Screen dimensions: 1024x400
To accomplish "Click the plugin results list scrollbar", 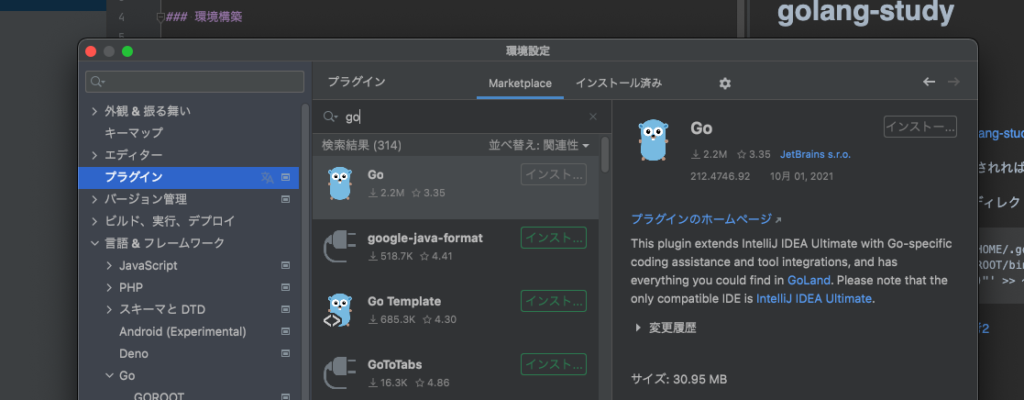I will pyautogui.click(x=605, y=155).
